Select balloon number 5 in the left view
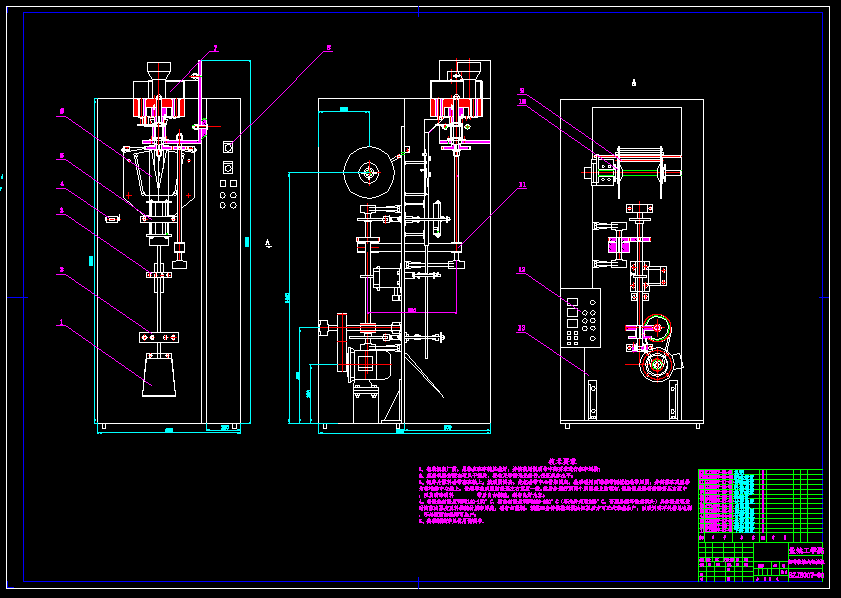Screen dimensions: 841x598 pyautogui.click(x=62, y=156)
